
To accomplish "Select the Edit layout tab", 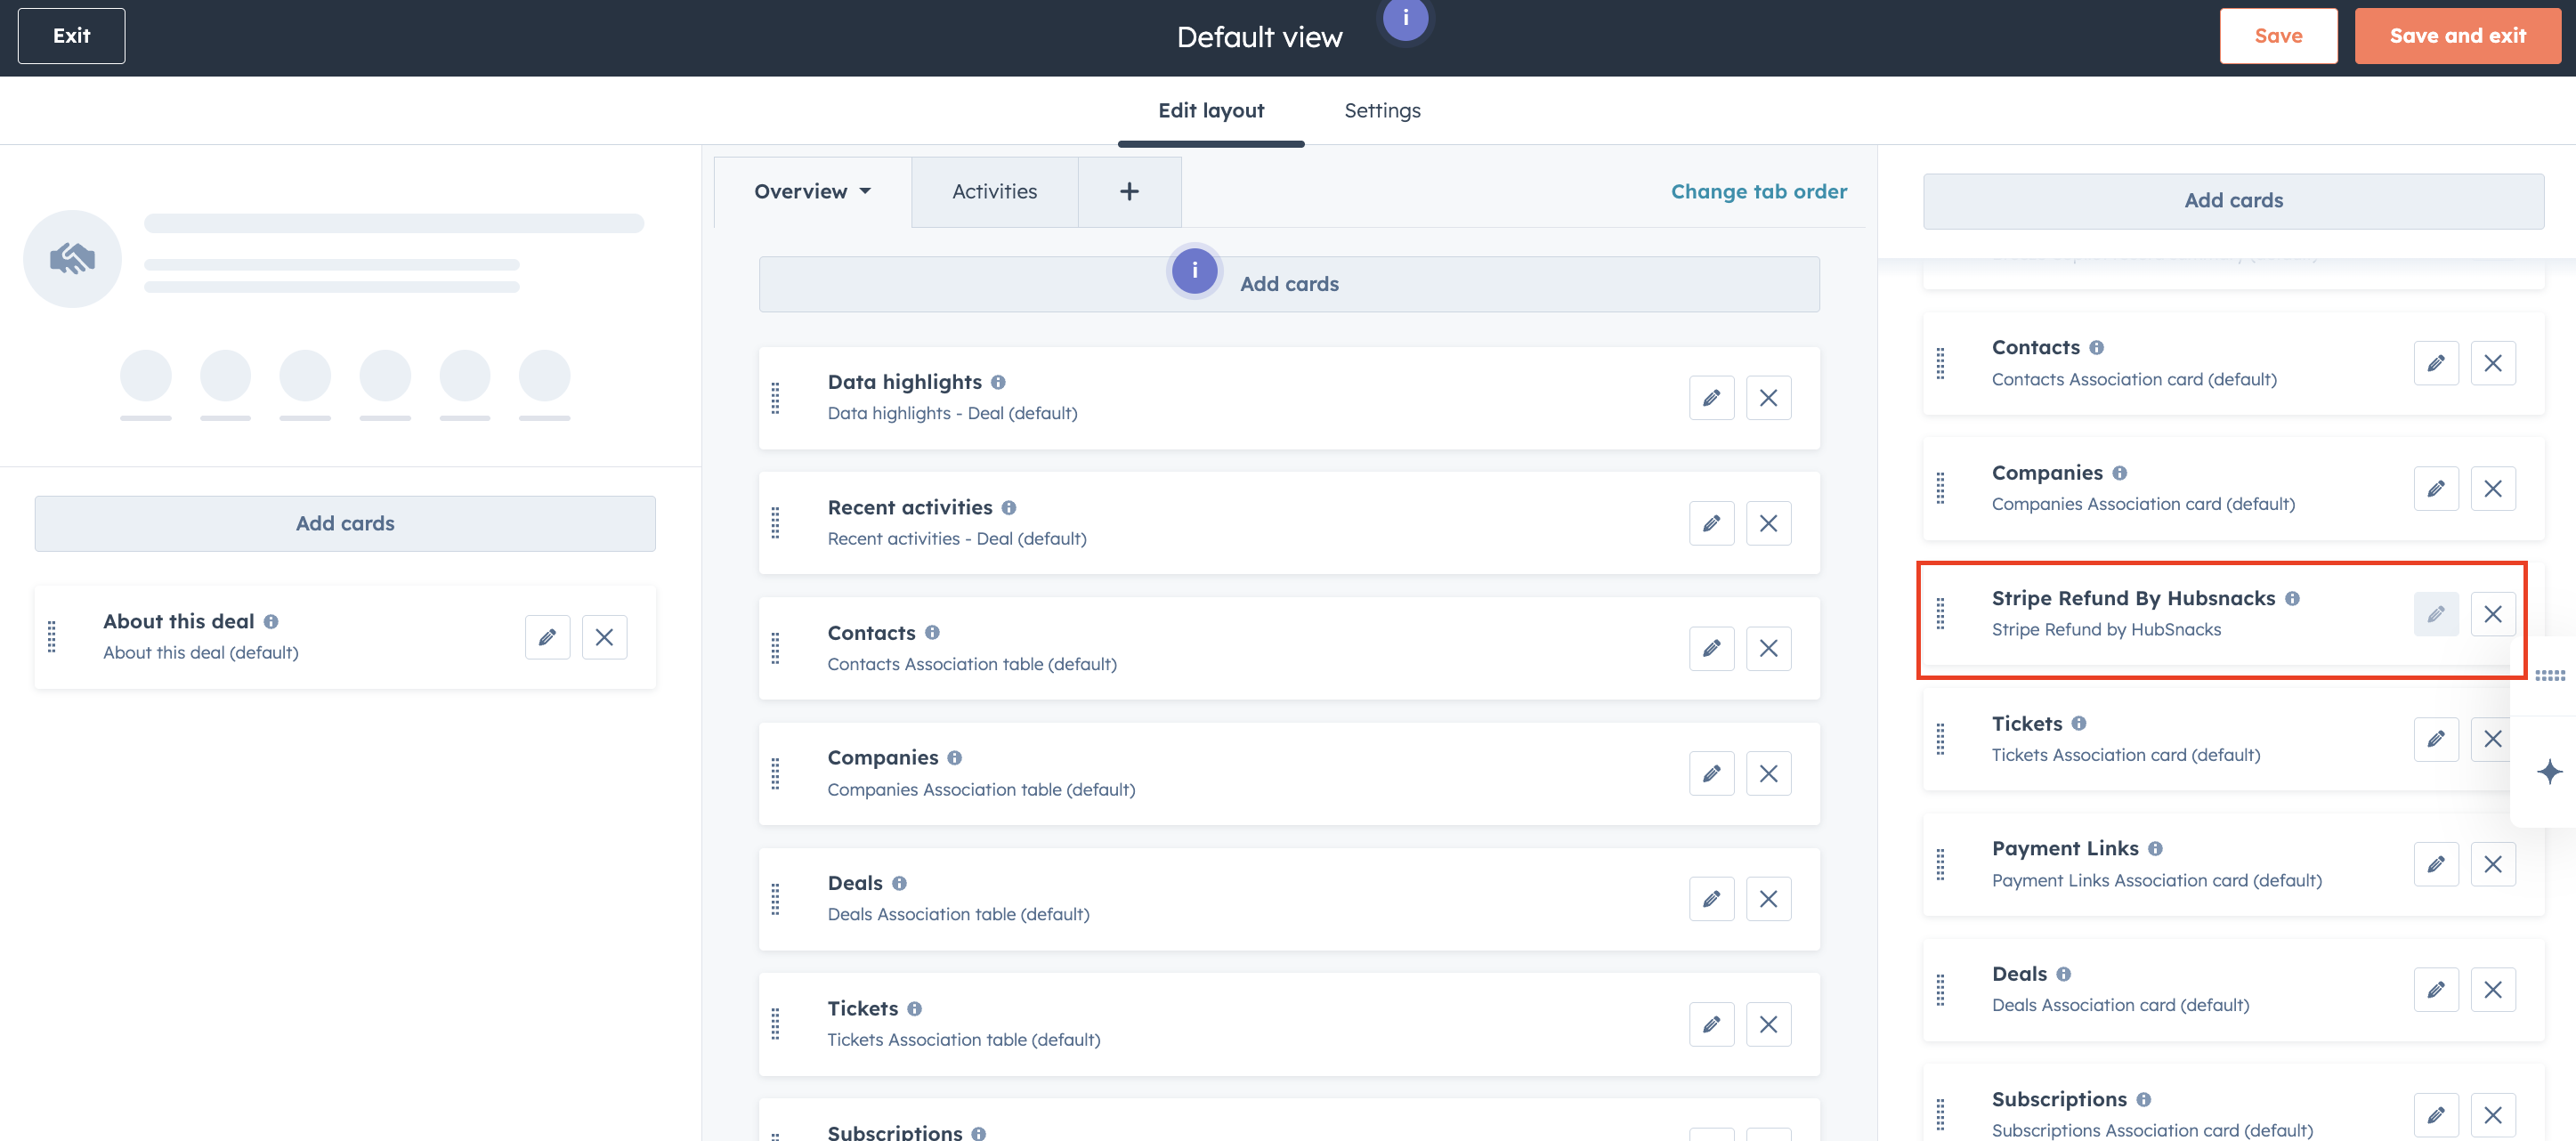I will [x=1211, y=110].
